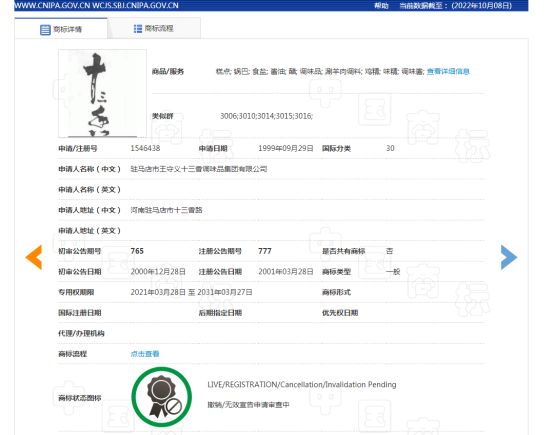Select the international class value 30
This screenshot has height=435, width=553.
pos(390,148)
